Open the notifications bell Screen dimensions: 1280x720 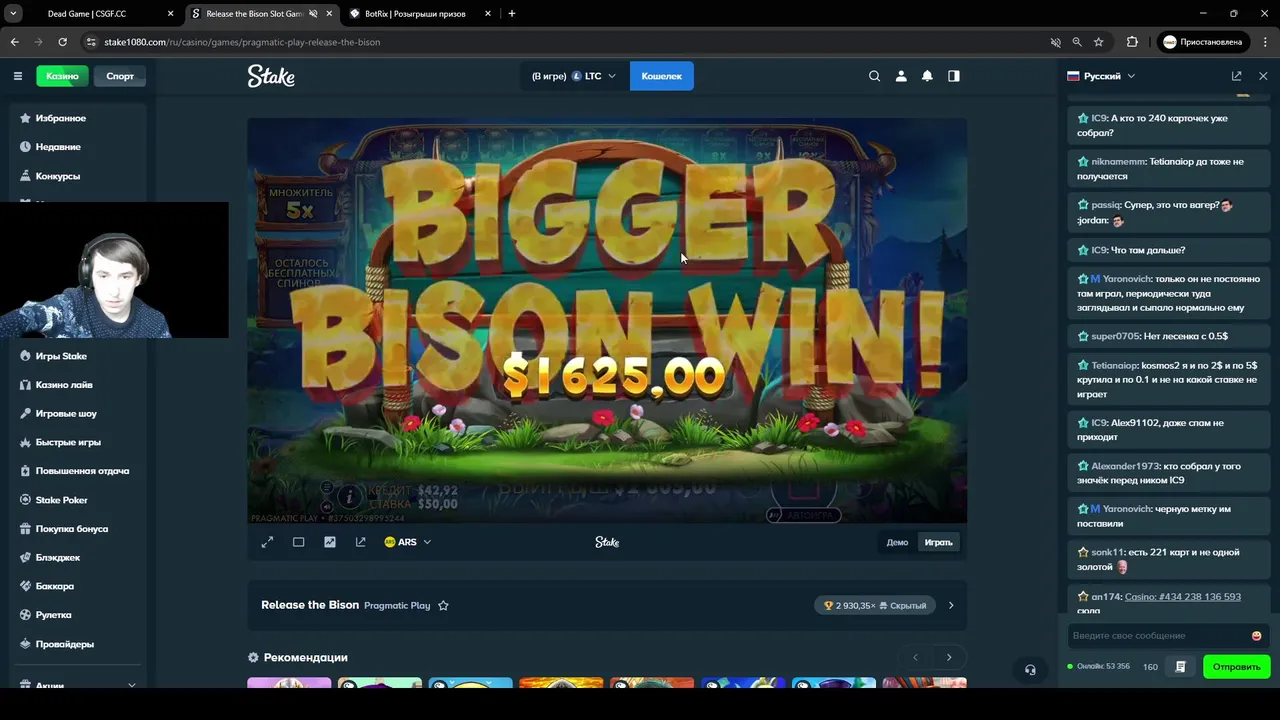click(x=927, y=76)
